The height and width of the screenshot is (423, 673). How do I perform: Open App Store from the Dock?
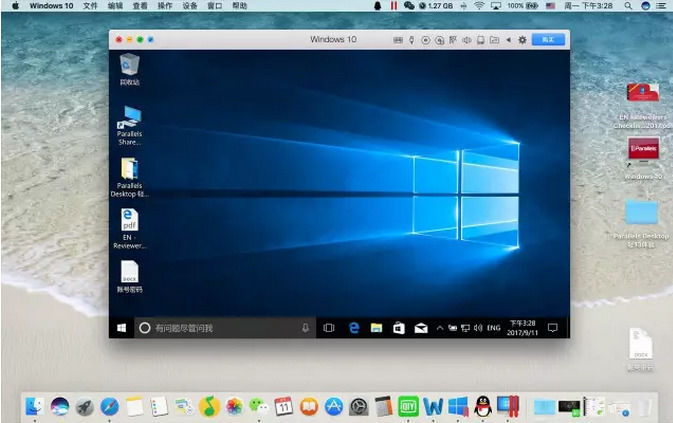[333, 406]
